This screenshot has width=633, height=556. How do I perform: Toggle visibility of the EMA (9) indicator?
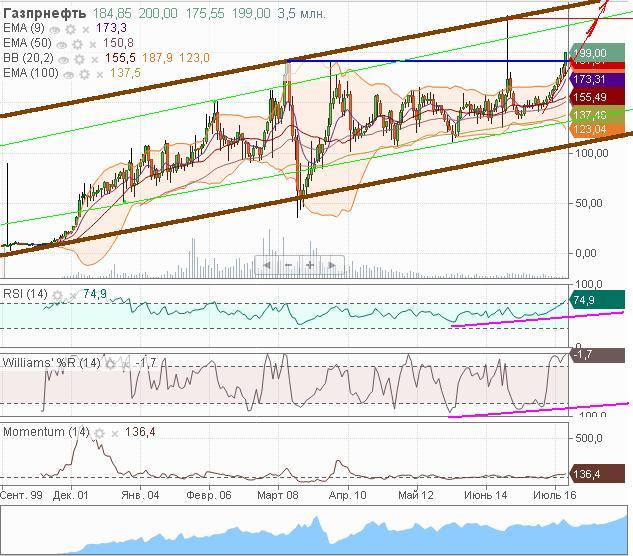point(54,29)
